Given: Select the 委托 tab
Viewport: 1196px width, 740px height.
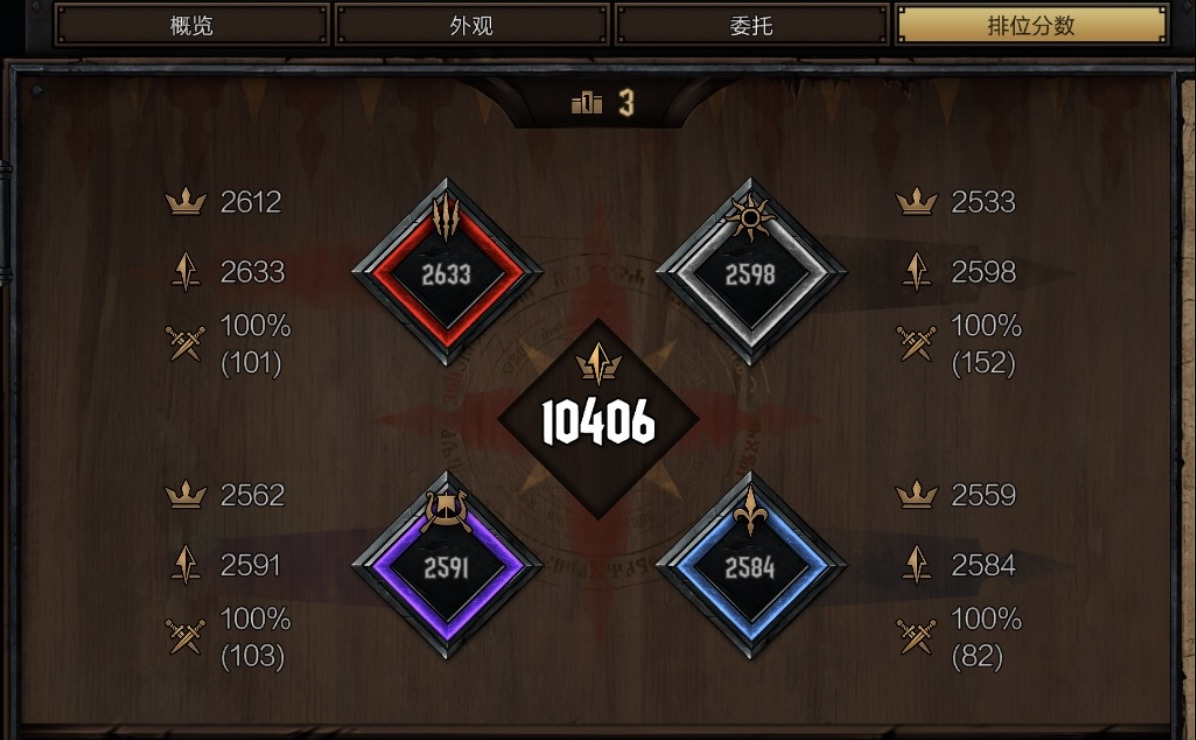Looking at the screenshot, I should click(751, 25).
